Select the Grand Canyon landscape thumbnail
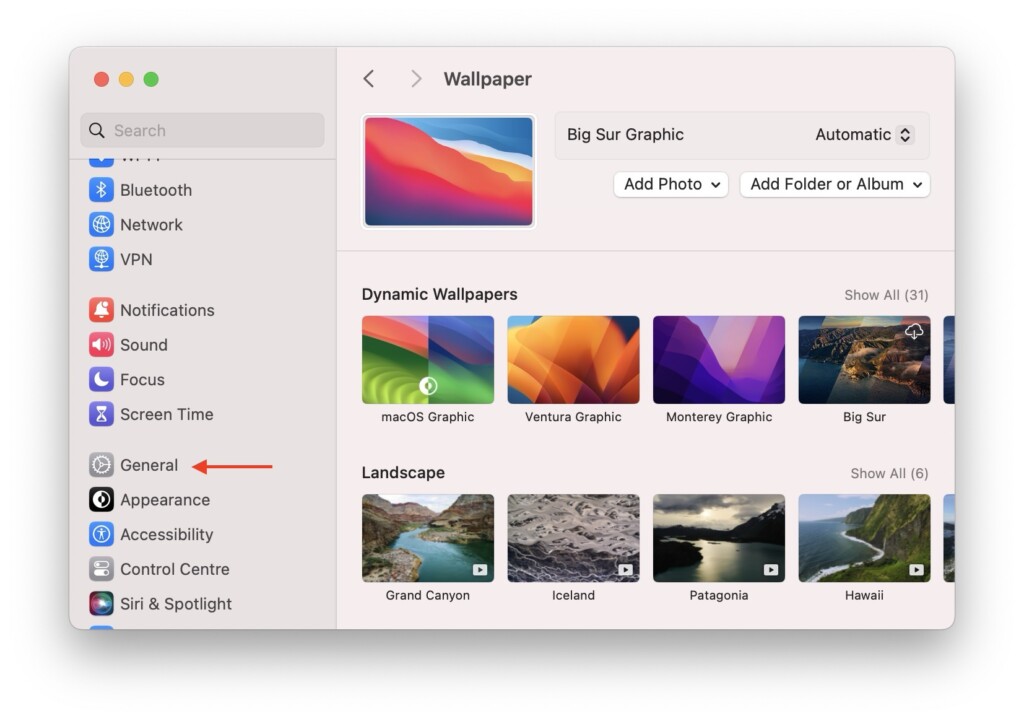Viewport: 1024px width, 721px height. [428, 538]
